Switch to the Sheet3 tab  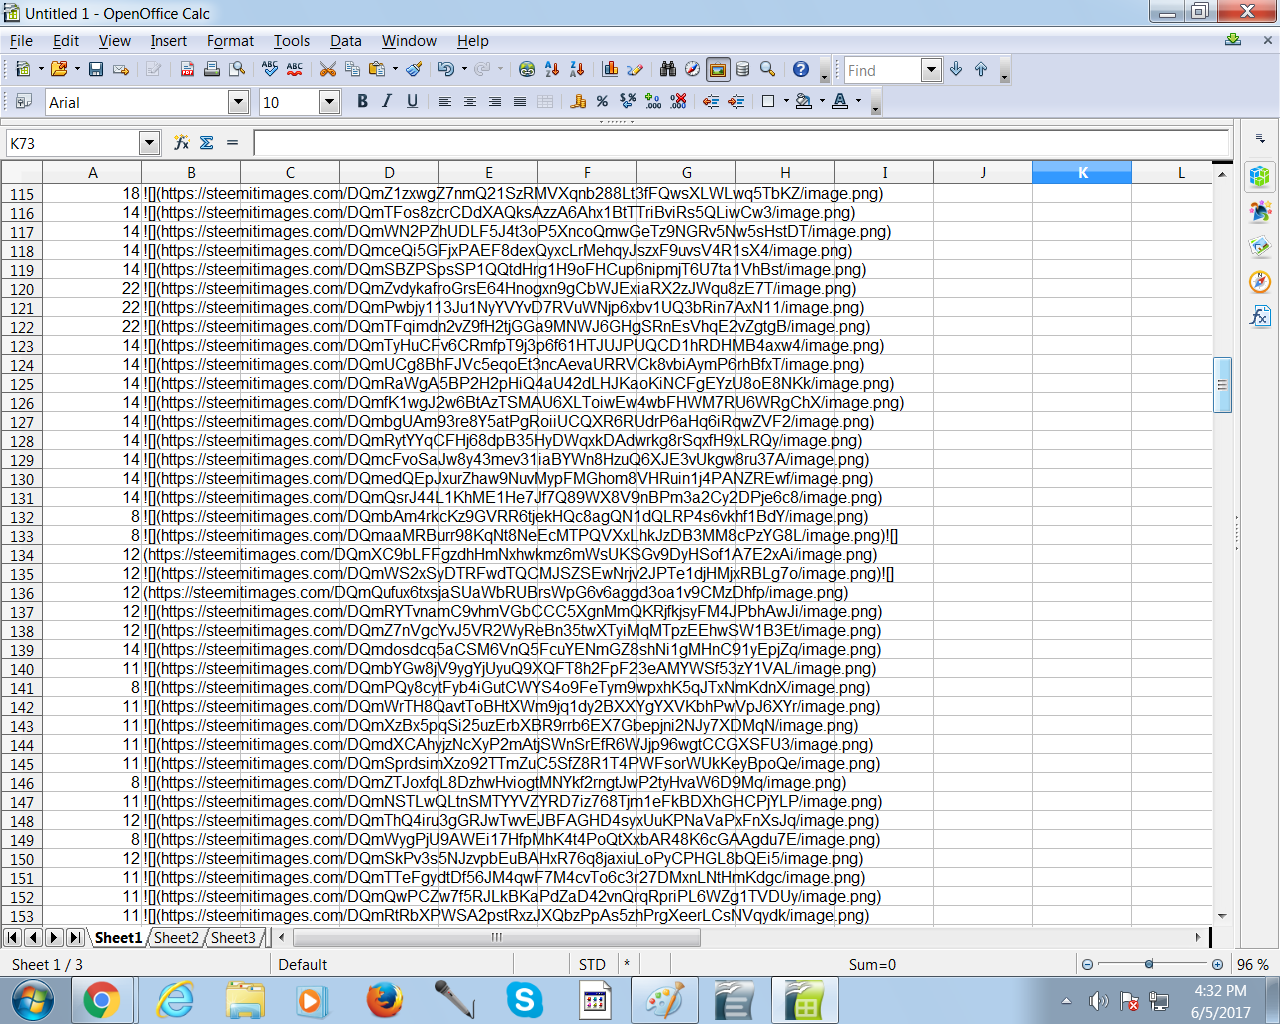233,938
